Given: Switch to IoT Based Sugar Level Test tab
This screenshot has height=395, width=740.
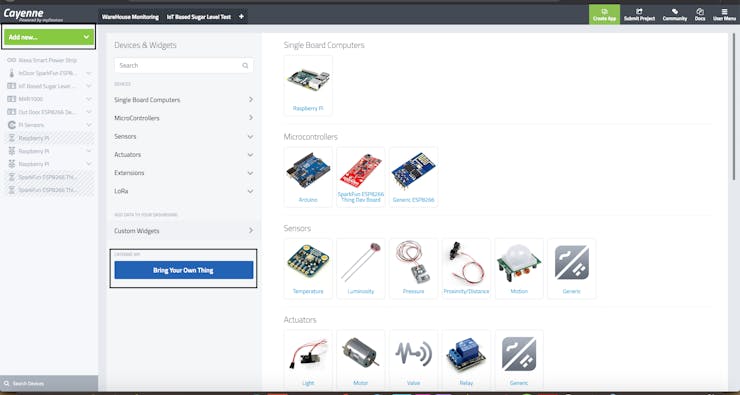Looking at the screenshot, I should [x=199, y=17].
